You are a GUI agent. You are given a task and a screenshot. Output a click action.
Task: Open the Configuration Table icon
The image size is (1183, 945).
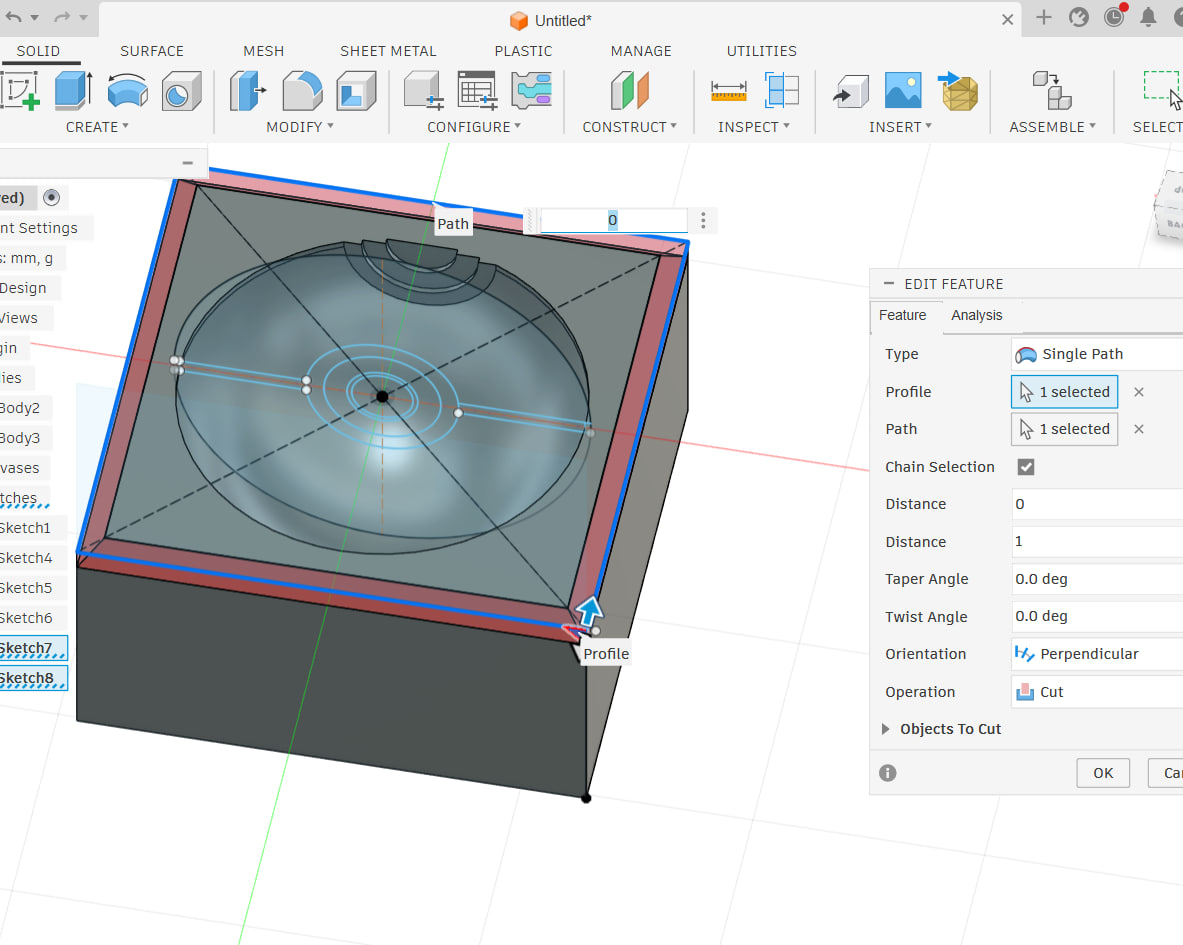click(477, 91)
